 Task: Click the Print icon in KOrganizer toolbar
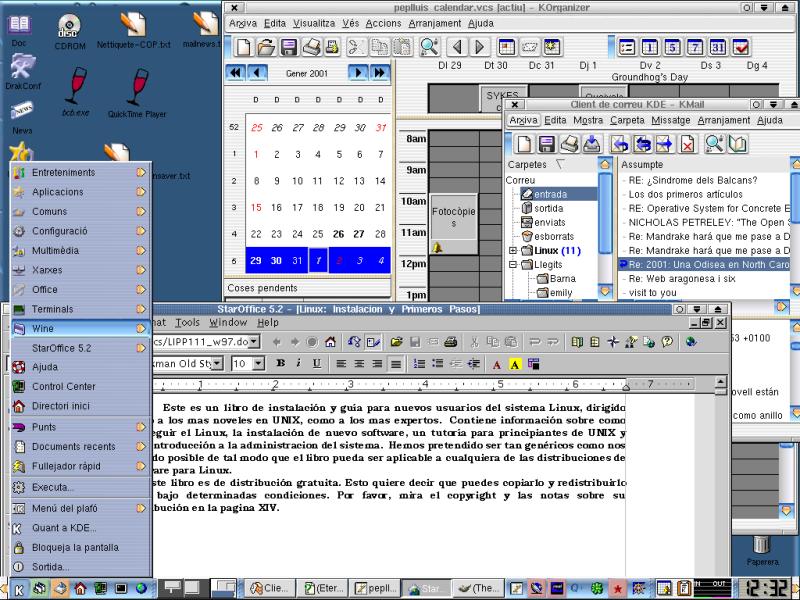click(x=312, y=47)
